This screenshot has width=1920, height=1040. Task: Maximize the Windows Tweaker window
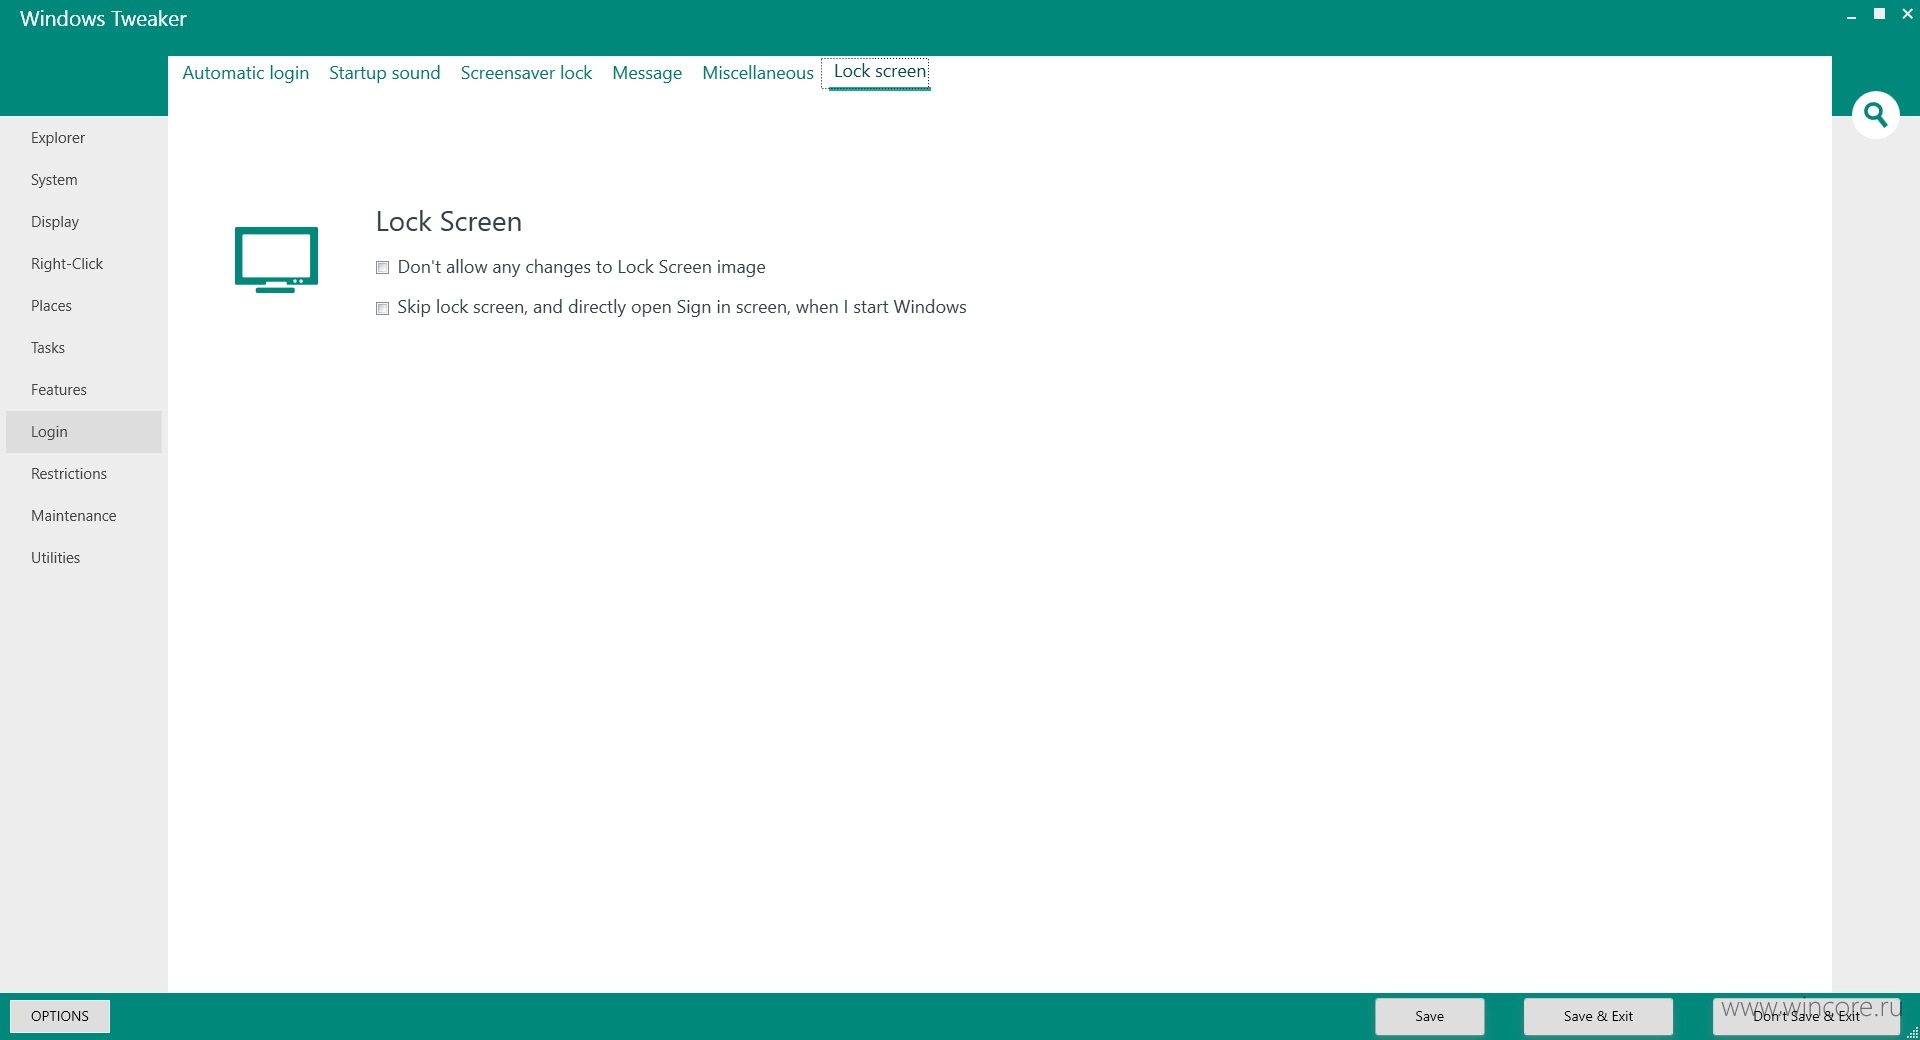point(1879,14)
